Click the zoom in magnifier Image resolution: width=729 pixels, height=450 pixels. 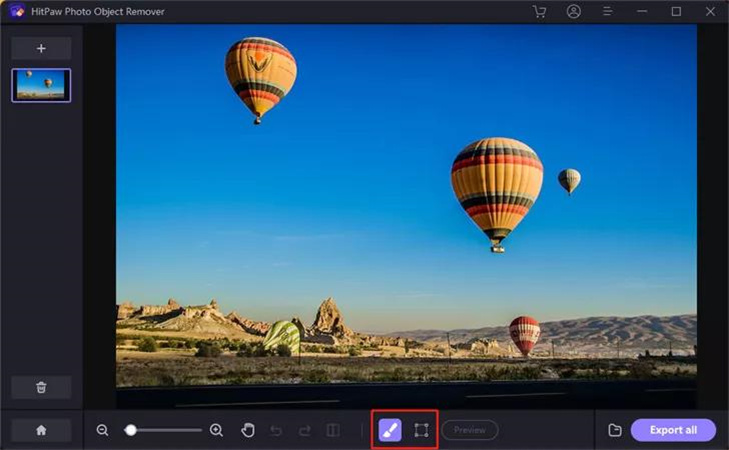pyautogui.click(x=216, y=430)
